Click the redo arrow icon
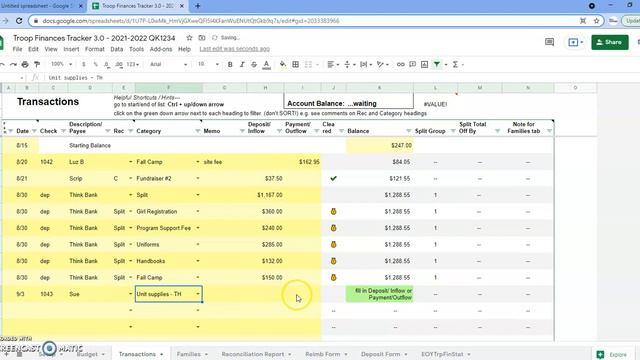This screenshot has width=640, height=360. pos(13,64)
